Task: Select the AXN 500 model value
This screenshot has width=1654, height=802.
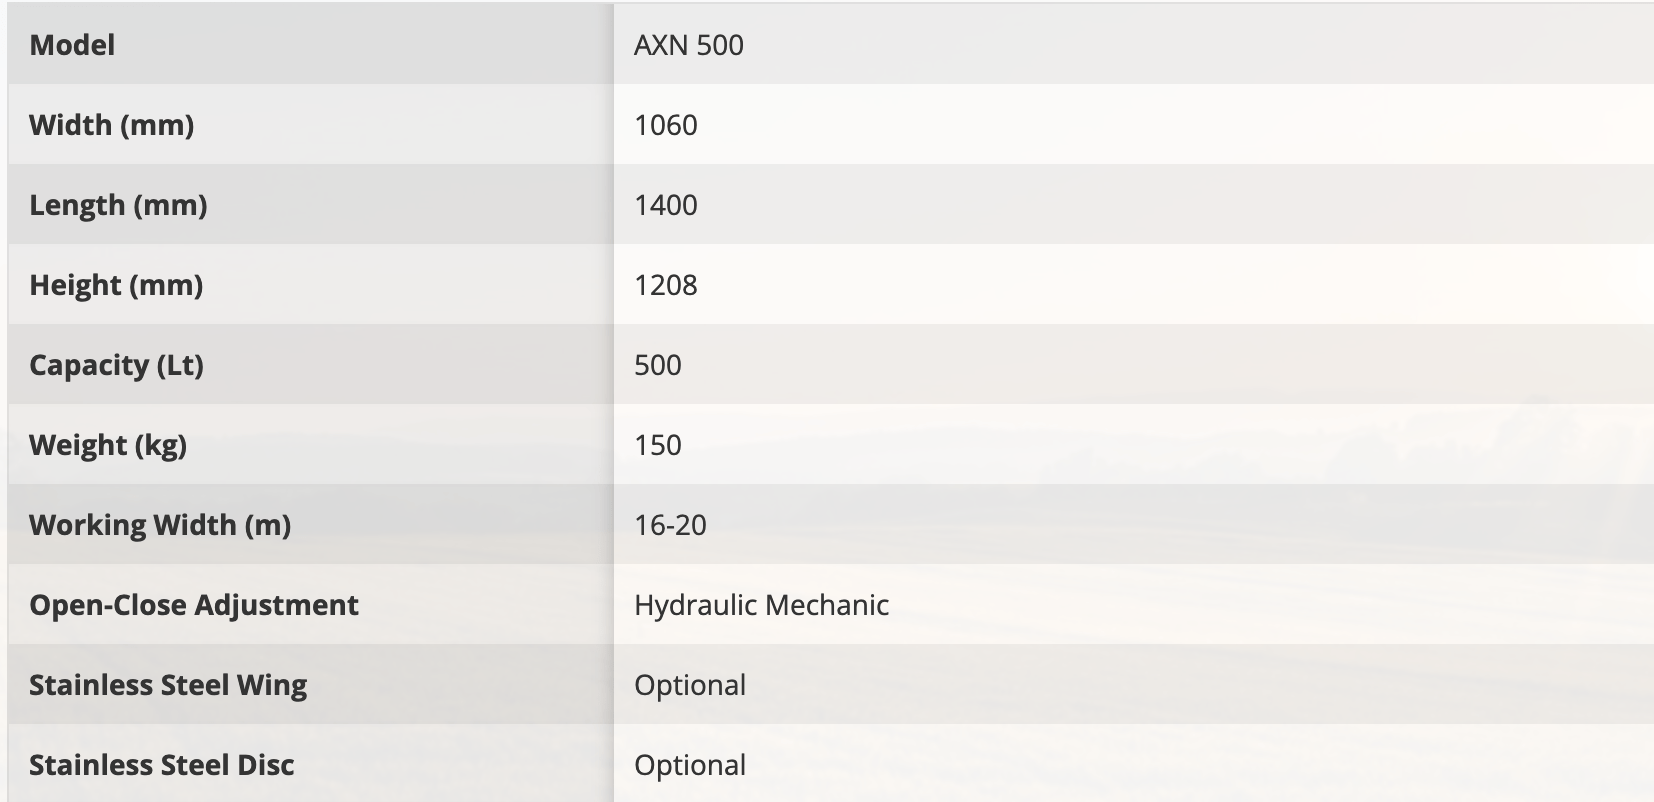Action: click(688, 45)
